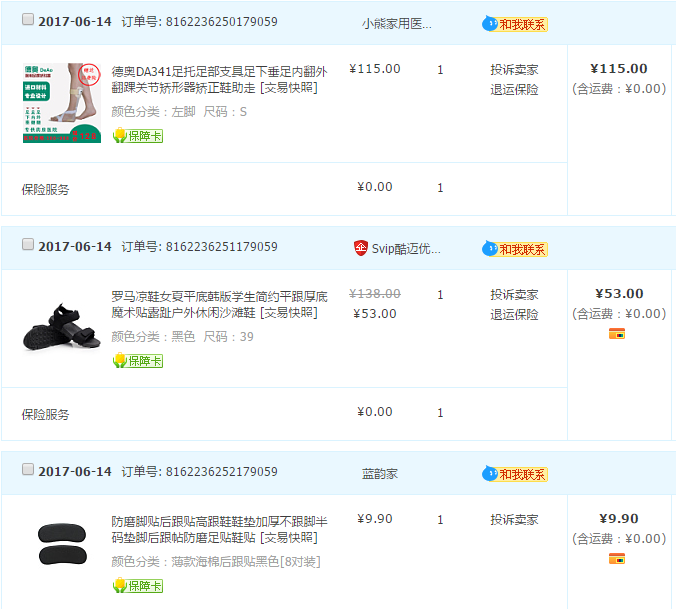Click 和我联系 chat icon for 小熊家用医 order
The width and height of the screenshot is (676, 609).
click(x=514, y=24)
